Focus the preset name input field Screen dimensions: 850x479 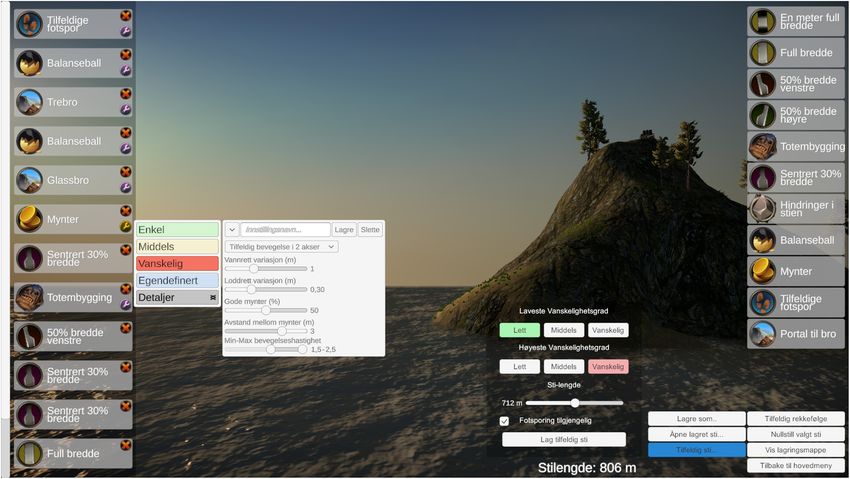click(285, 230)
